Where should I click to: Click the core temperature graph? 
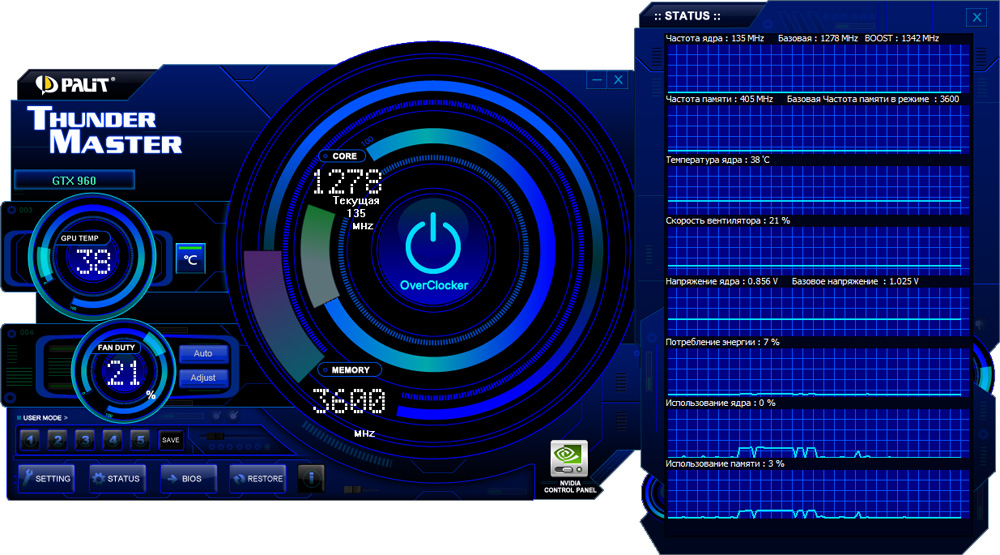pyautogui.click(x=818, y=191)
